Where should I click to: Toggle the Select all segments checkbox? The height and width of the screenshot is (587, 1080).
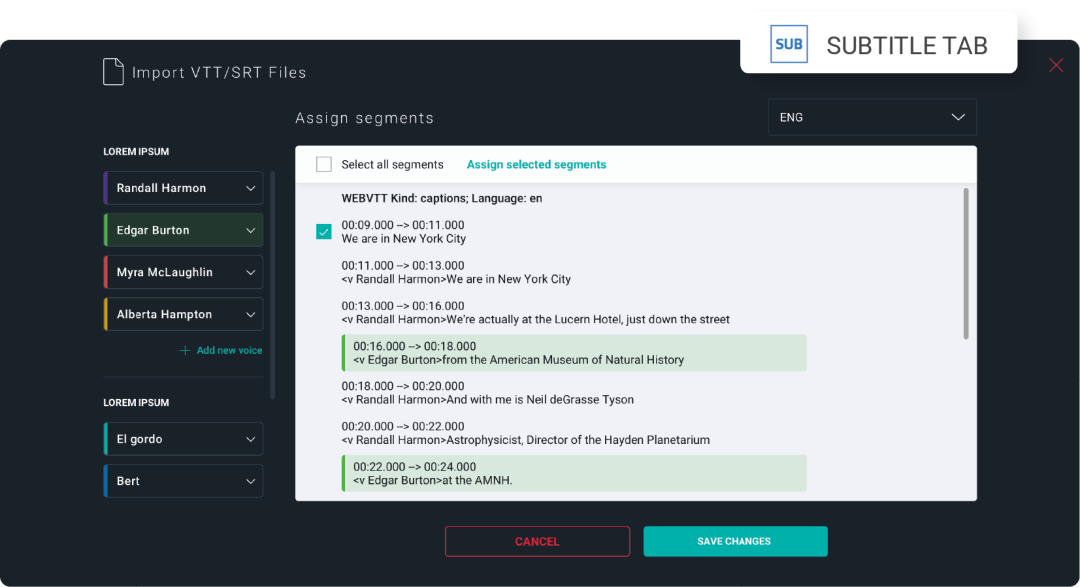324,165
